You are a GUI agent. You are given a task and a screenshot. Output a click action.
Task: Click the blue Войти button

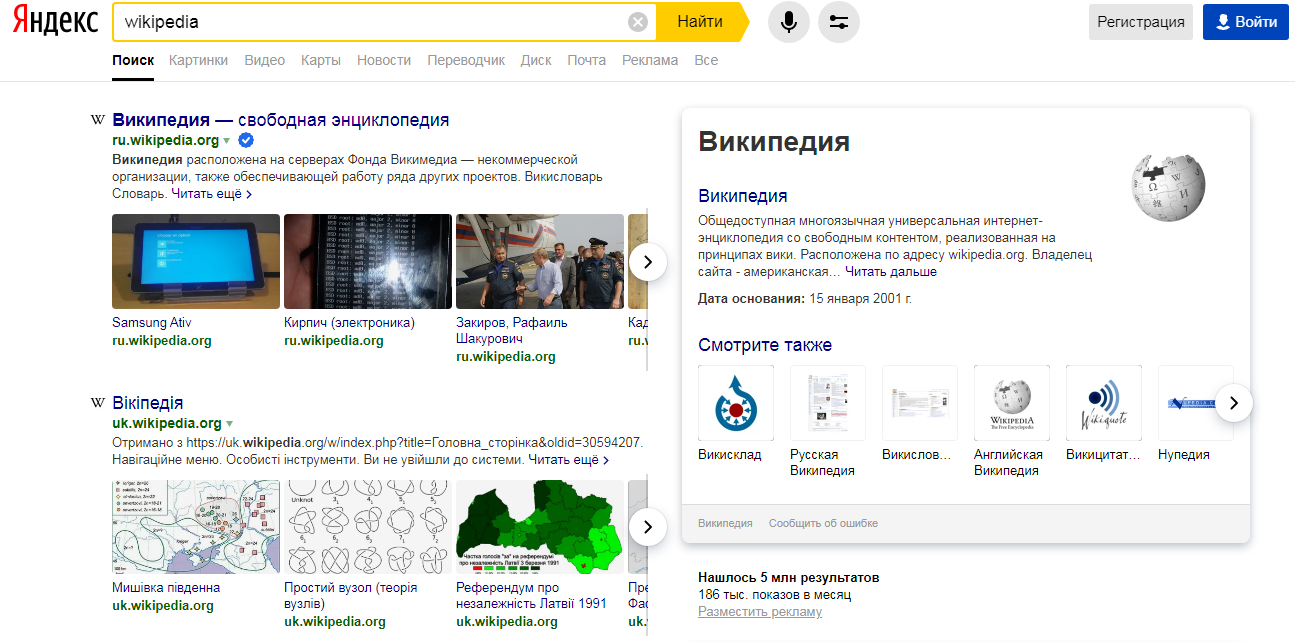[x=1246, y=22]
